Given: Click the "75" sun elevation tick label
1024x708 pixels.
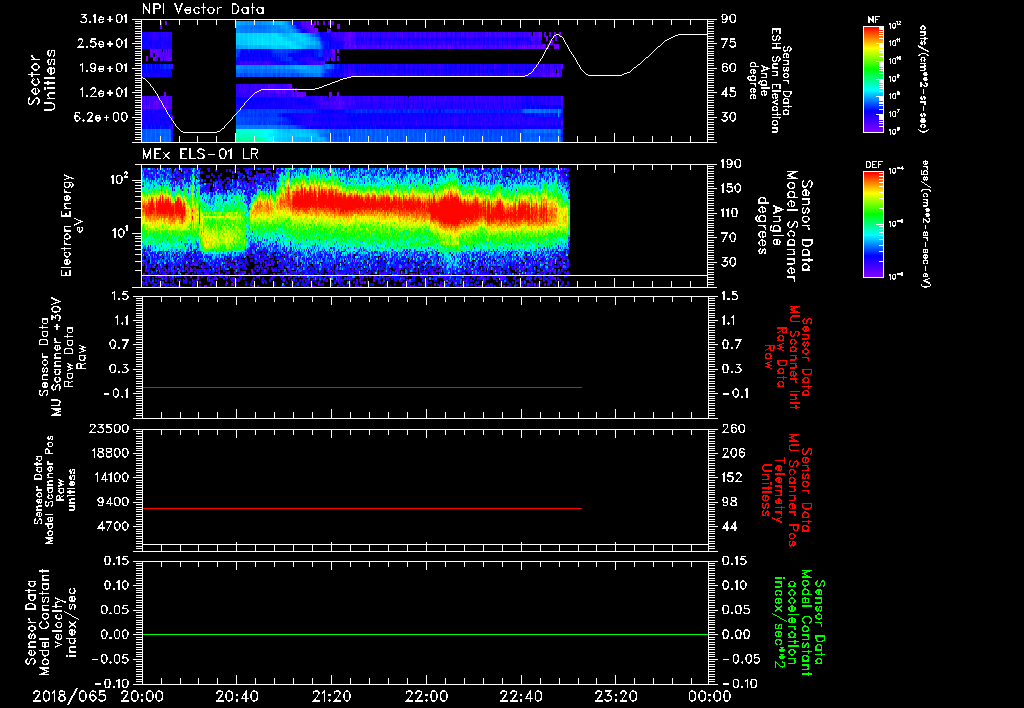Looking at the screenshot, I should 729,43.
